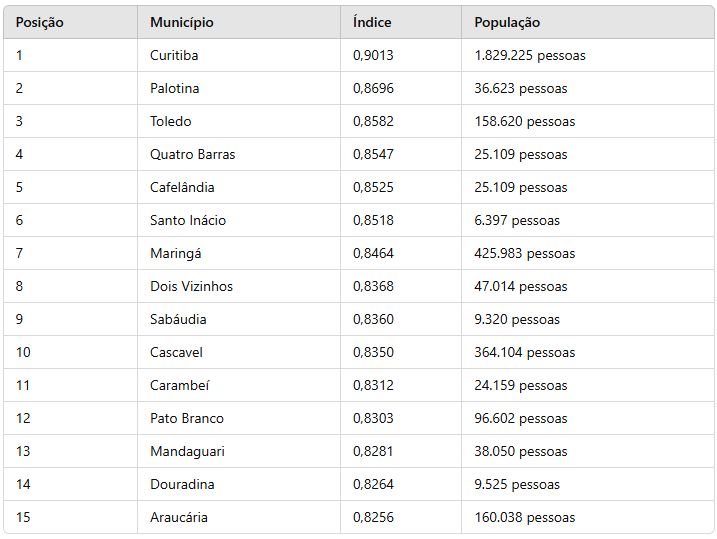
Task: Select the Pato Branco cell
Action: [x=187, y=418]
